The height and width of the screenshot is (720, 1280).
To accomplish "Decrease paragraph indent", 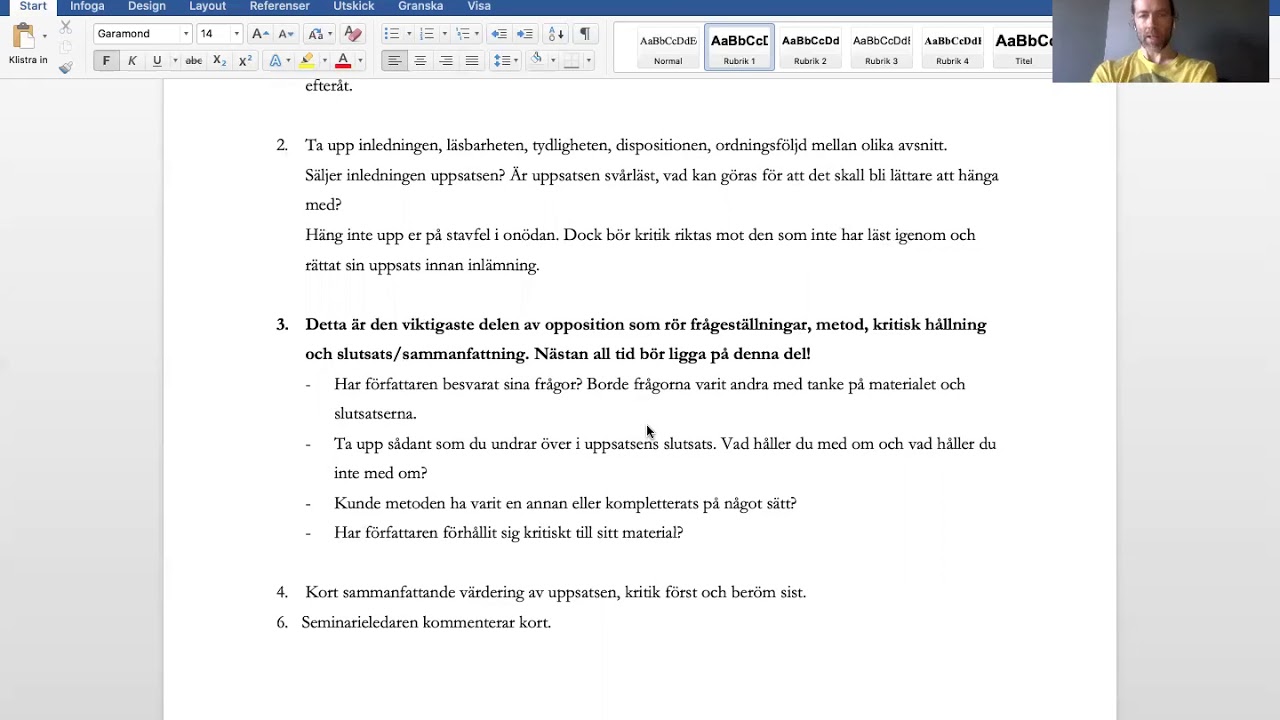I will click(499, 34).
